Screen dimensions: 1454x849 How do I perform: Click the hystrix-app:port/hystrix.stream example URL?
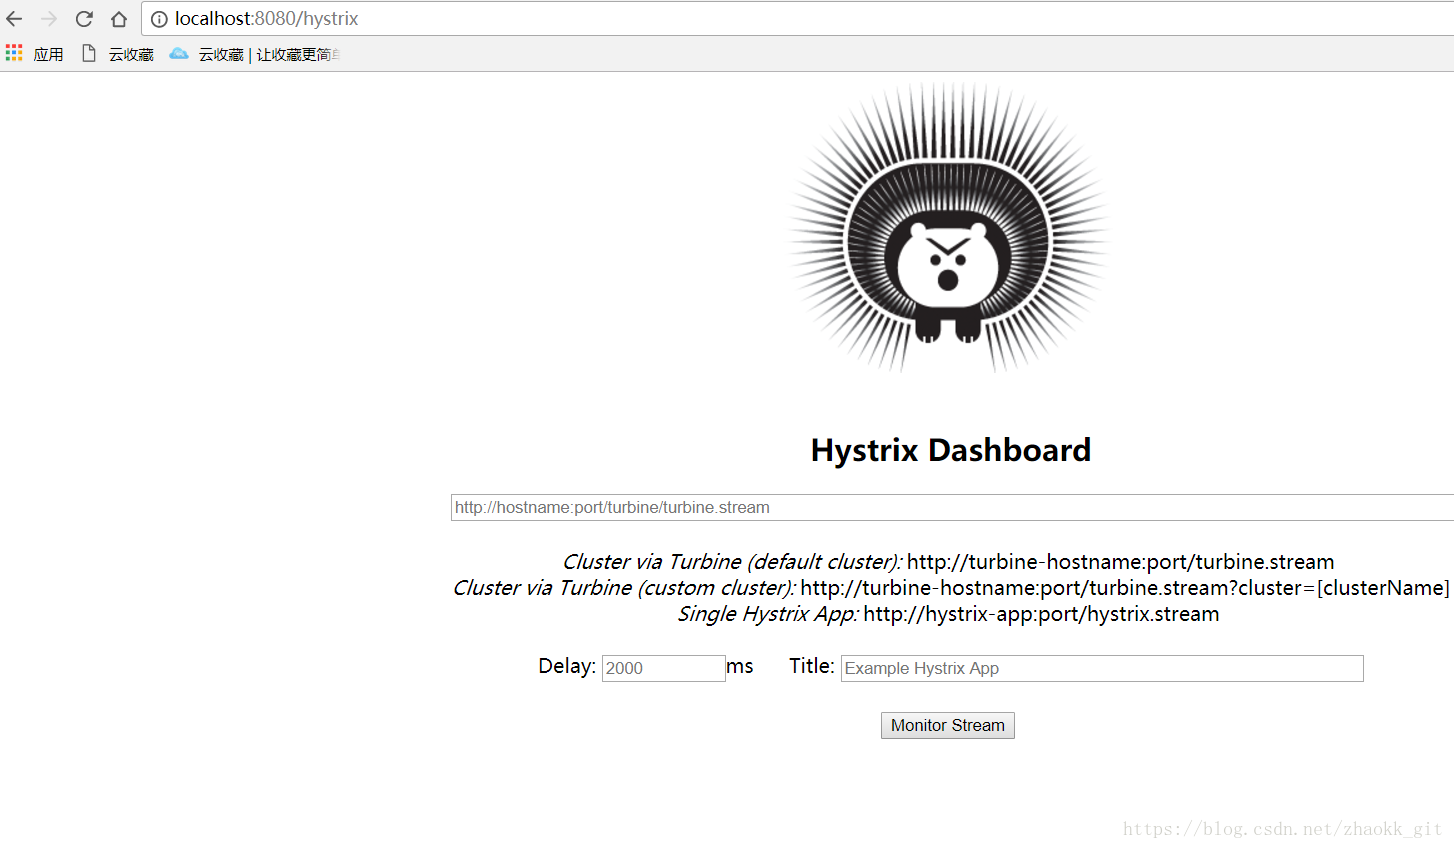pos(1041,614)
